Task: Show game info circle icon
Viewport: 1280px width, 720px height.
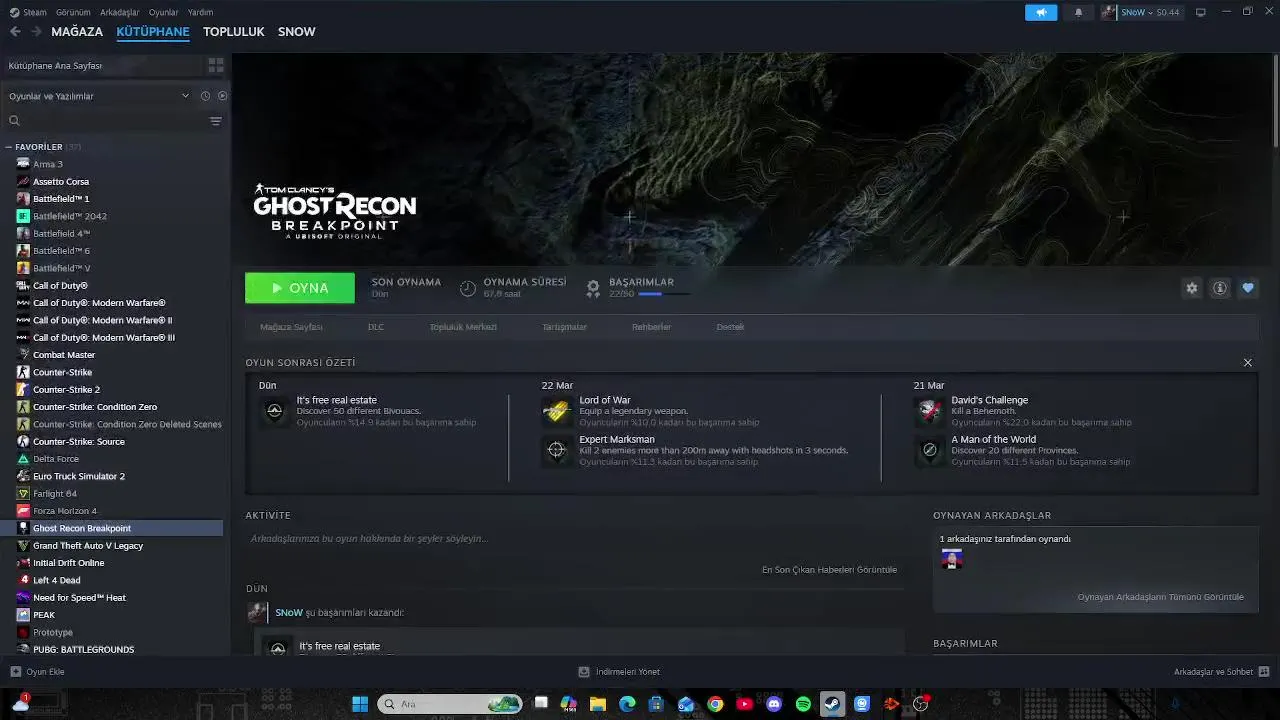Action: tap(1220, 288)
